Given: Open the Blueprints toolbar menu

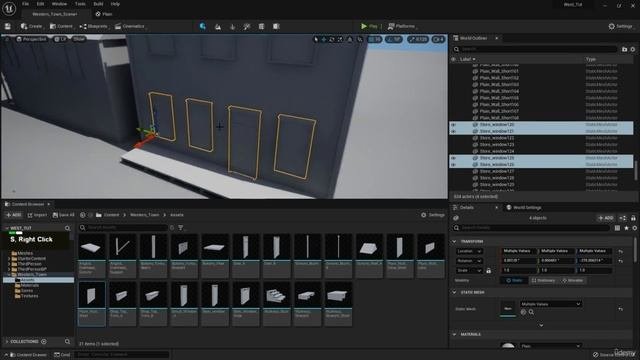Looking at the screenshot, I should [94, 26].
